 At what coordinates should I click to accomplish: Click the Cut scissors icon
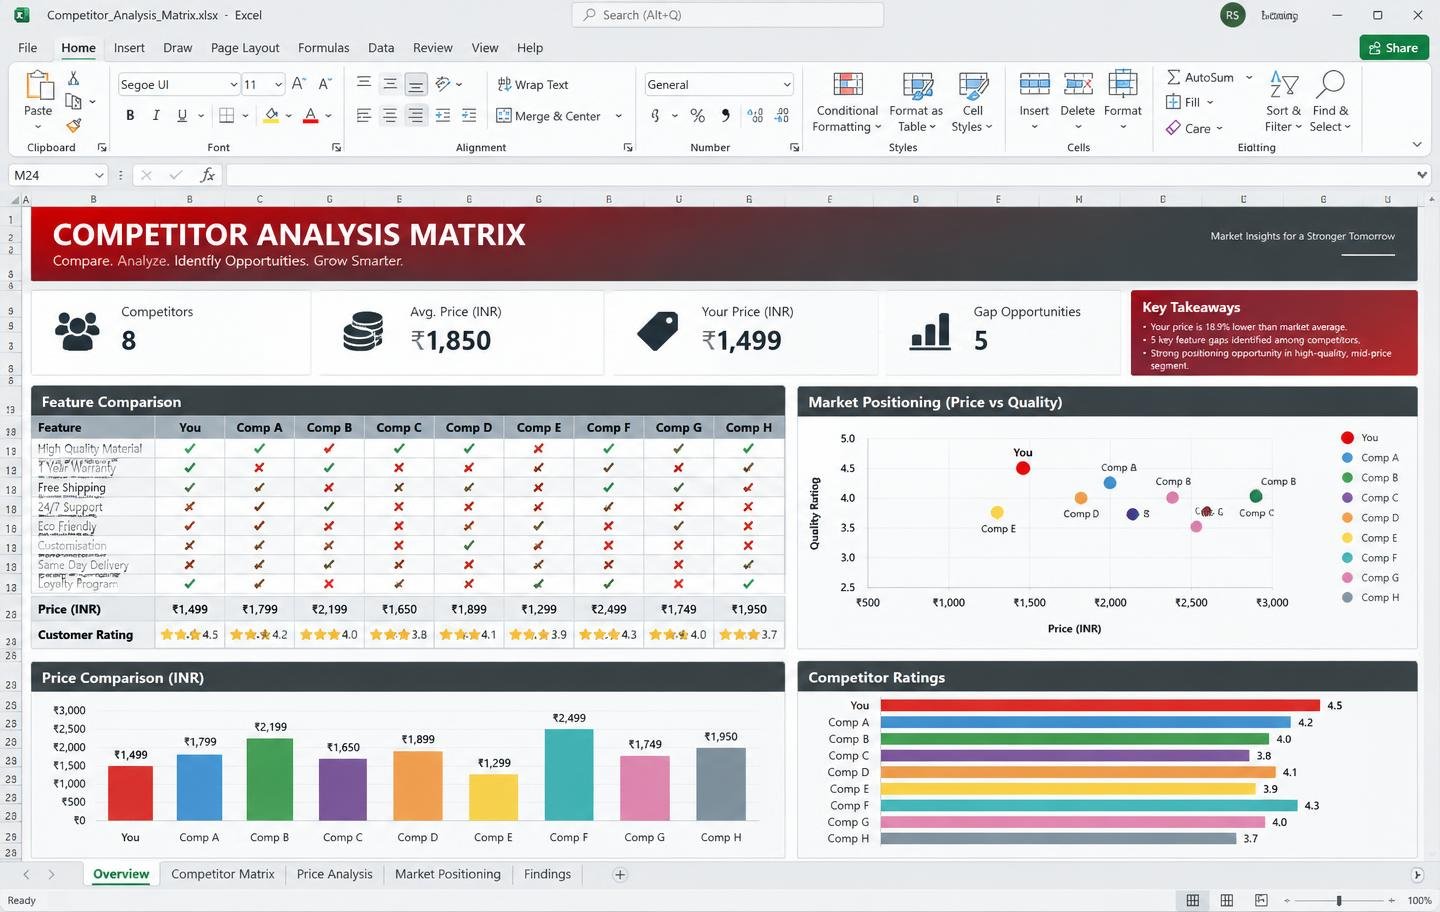pyautogui.click(x=73, y=78)
